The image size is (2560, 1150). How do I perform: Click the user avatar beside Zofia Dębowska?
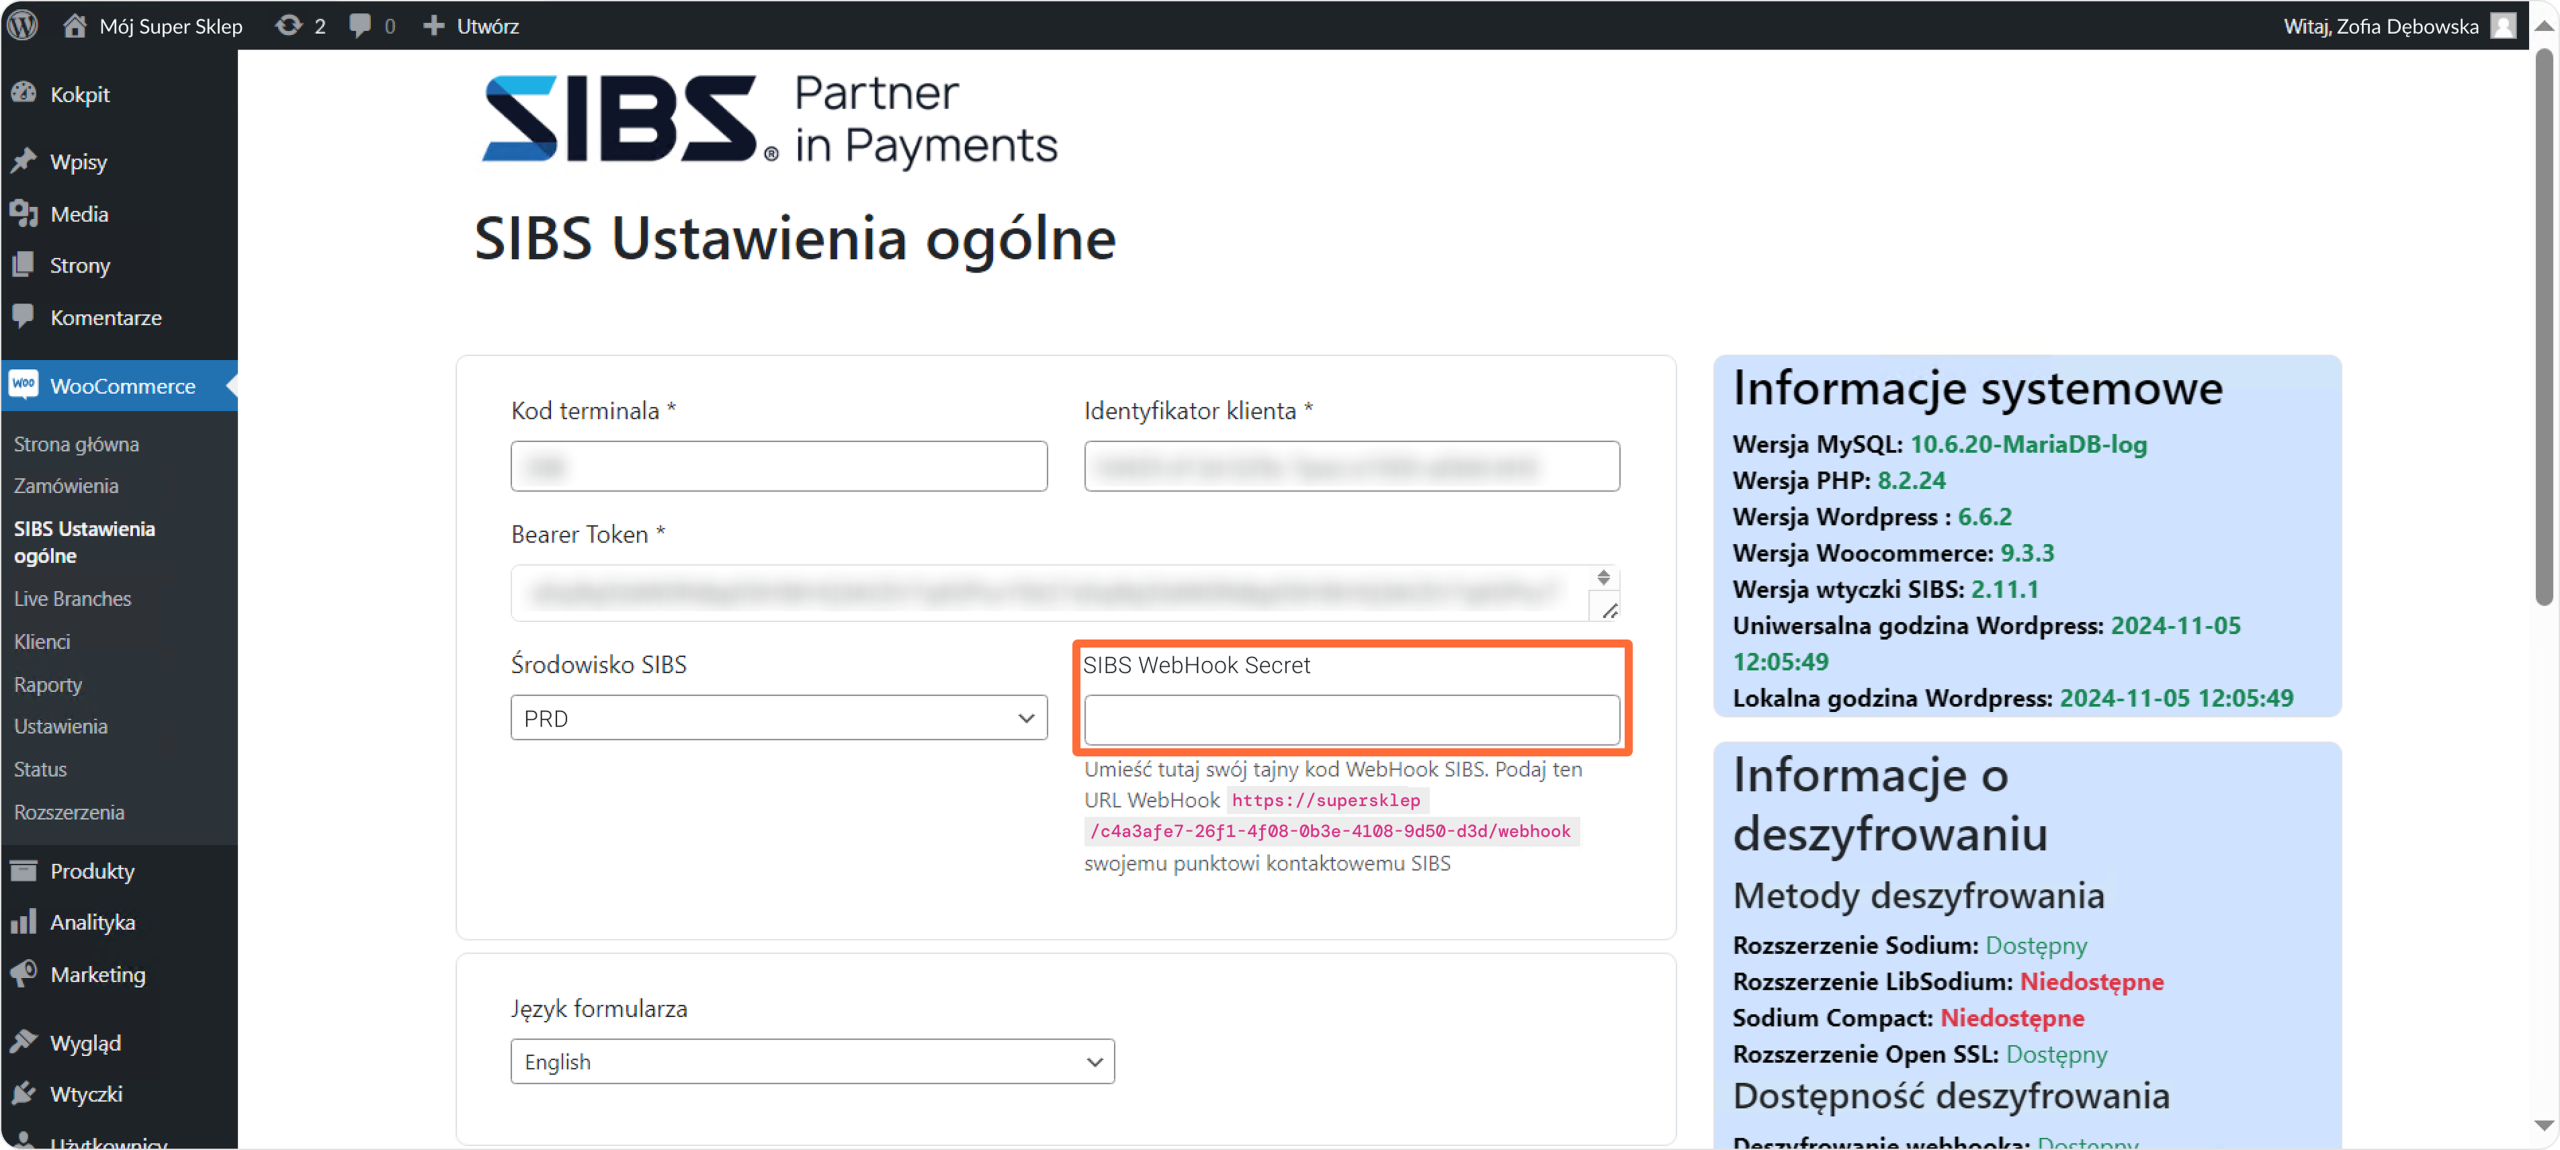(x=2503, y=25)
